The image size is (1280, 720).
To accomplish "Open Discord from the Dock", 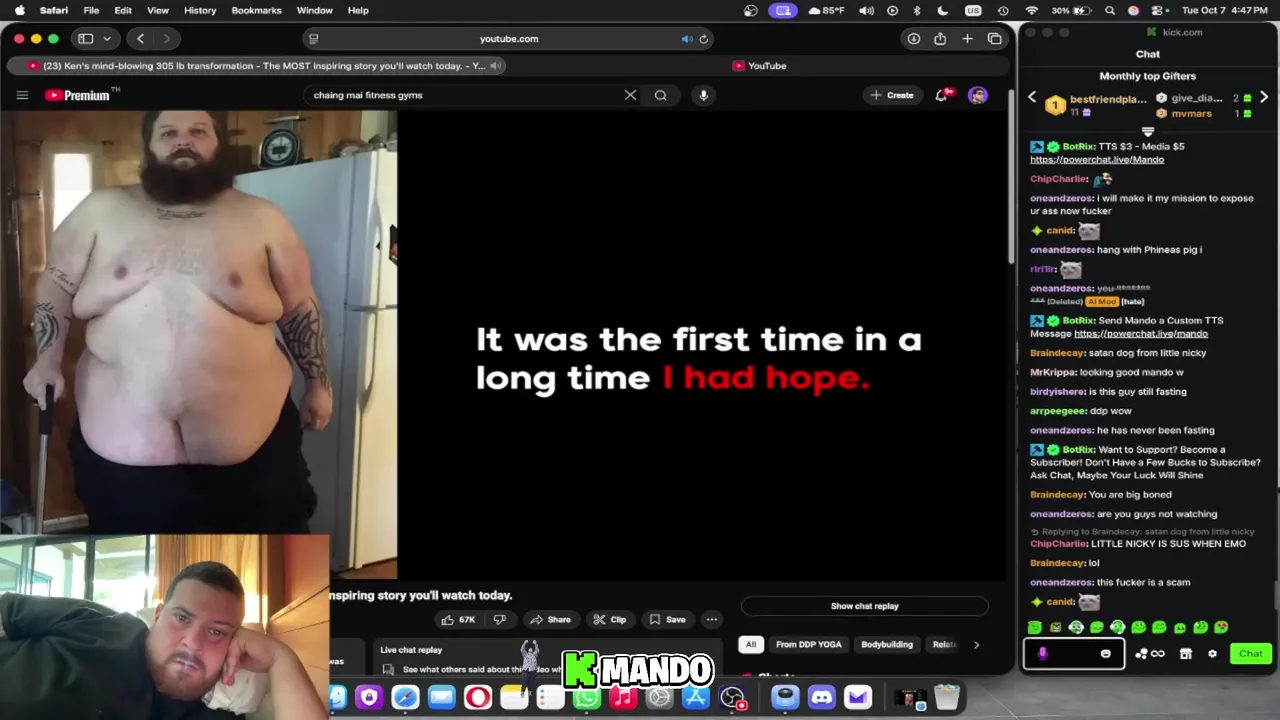I will pyautogui.click(x=821, y=697).
